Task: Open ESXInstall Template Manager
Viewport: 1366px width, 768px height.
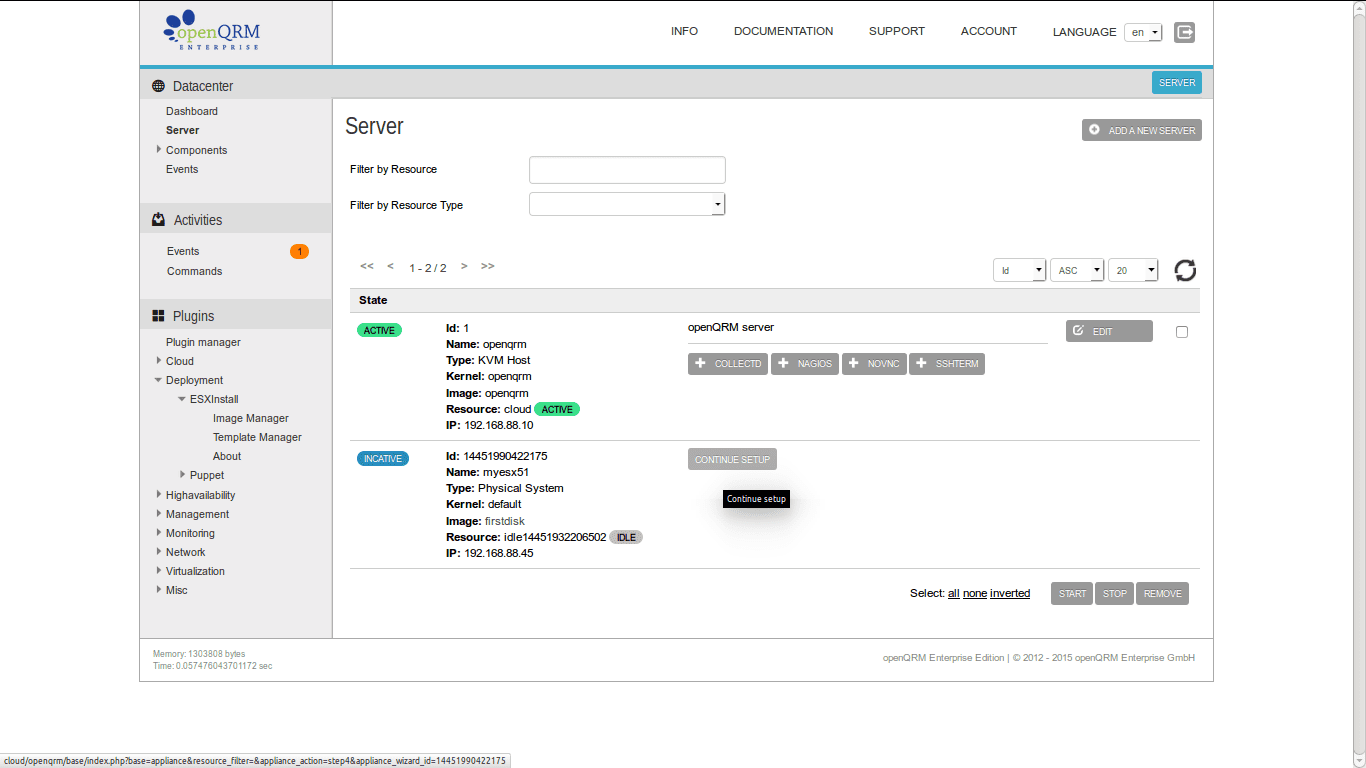Action: tap(257, 437)
